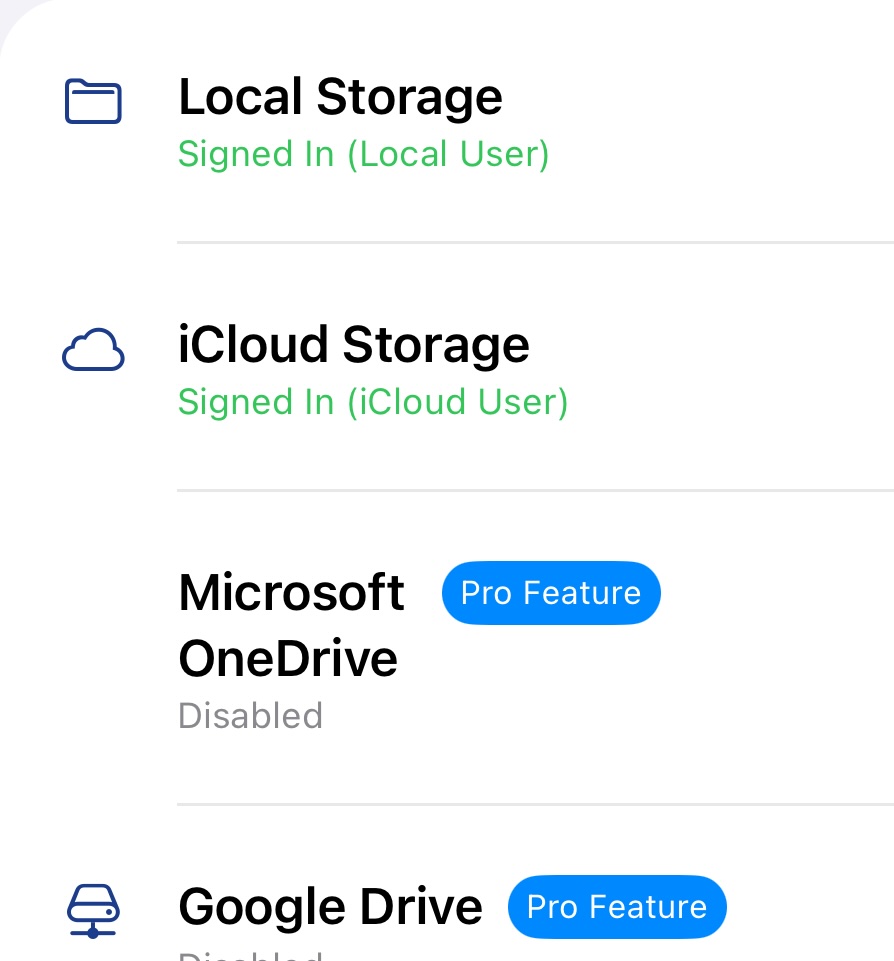This screenshot has height=961, width=894.
Task: Tap Pro Feature badge beside Google Drive
Action: [617, 907]
